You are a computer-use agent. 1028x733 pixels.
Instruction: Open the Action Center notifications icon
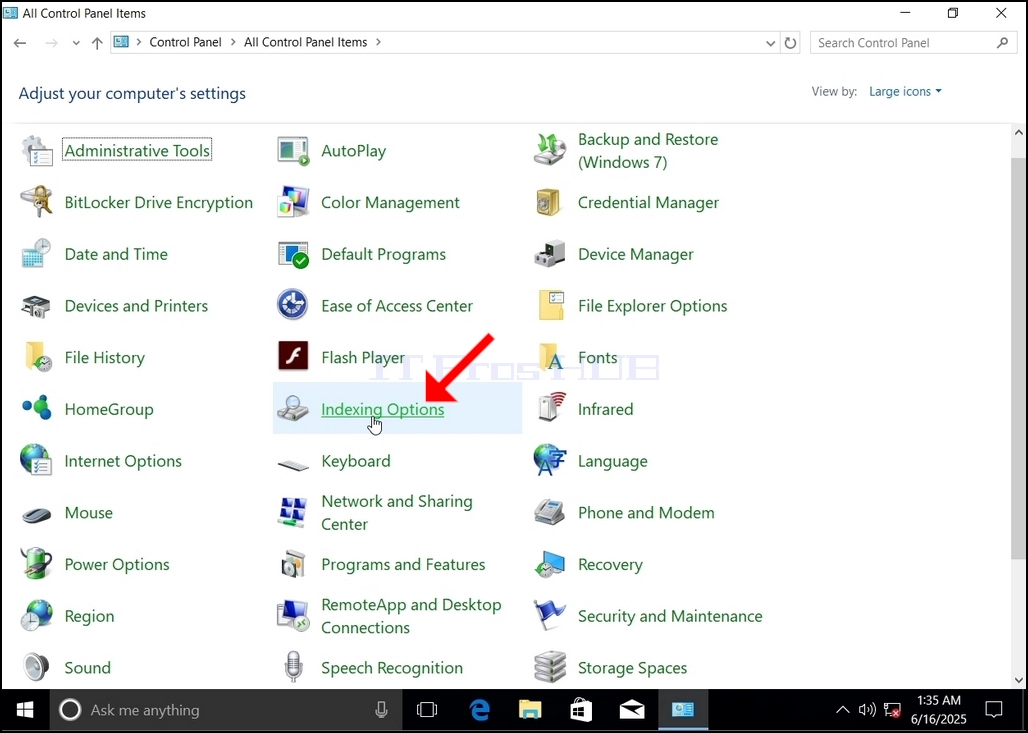[x=994, y=710]
